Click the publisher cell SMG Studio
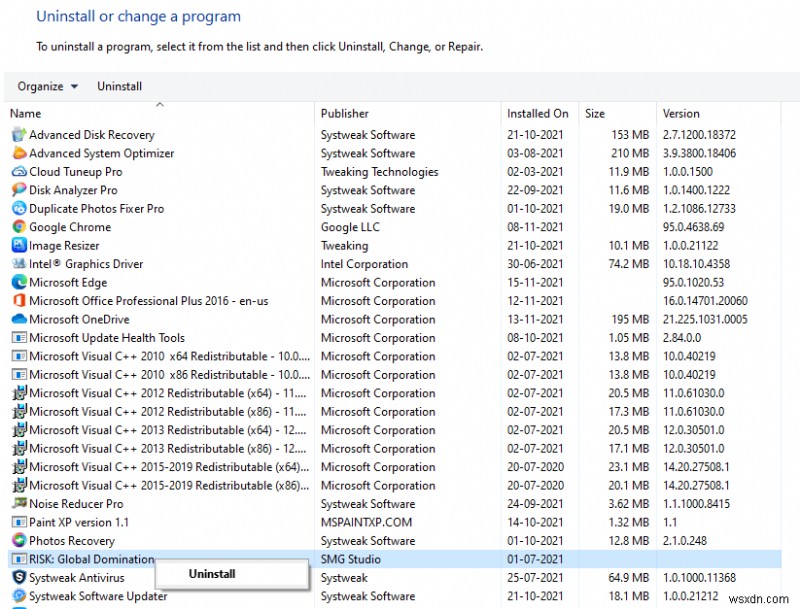This screenshot has height=609, width=800. pos(351,559)
